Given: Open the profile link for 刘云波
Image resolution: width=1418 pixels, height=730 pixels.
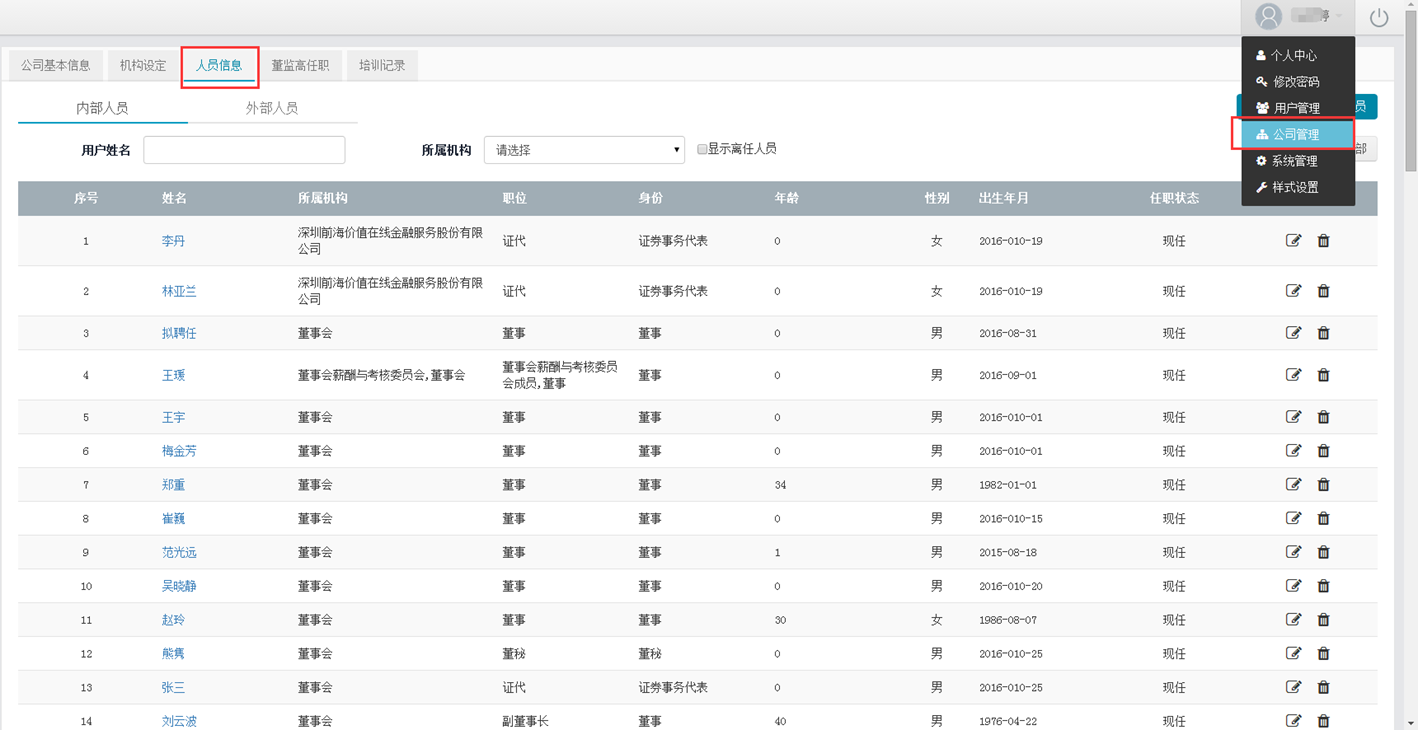Looking at the screenshot, I should tap(179, 721).
